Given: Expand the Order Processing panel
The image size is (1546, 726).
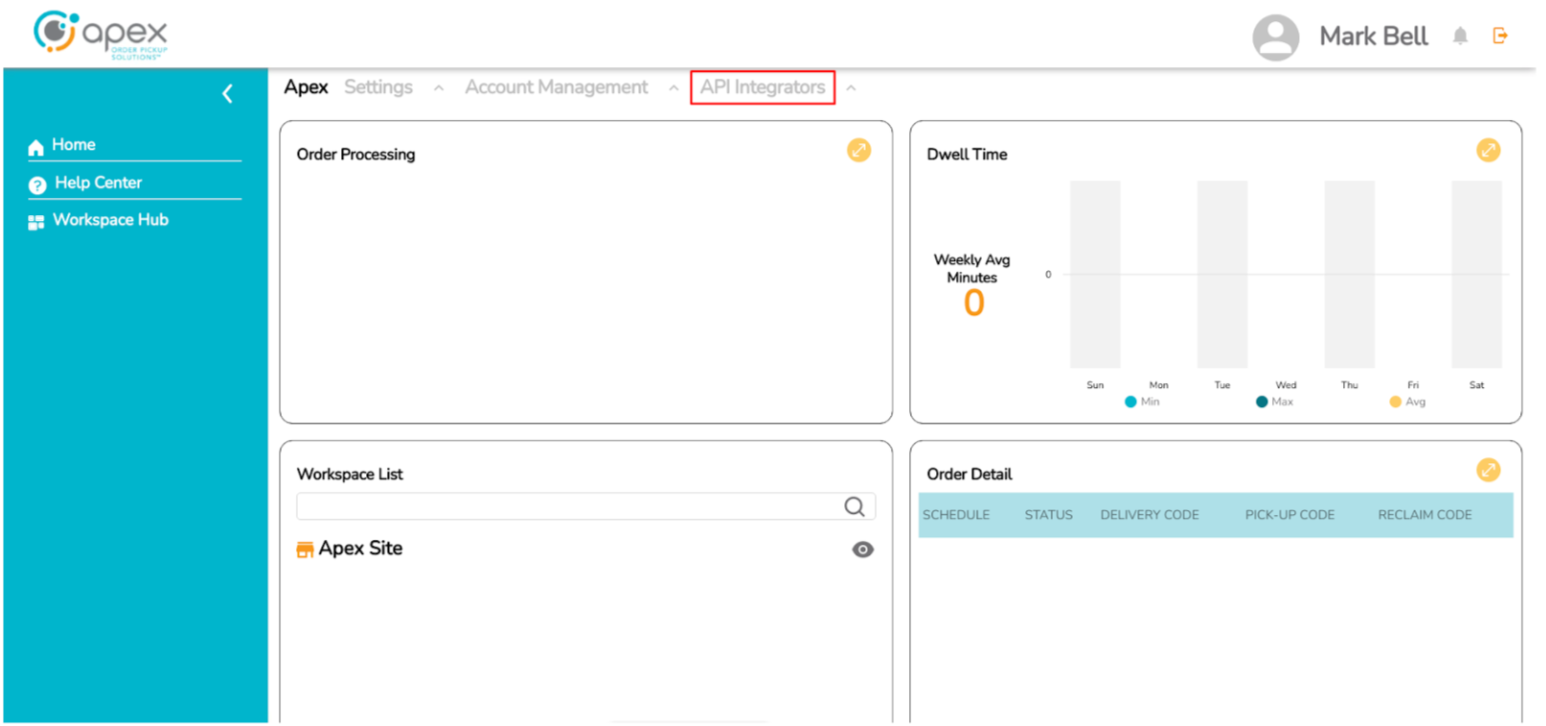Looking at the screenshot, I should 859,150.
